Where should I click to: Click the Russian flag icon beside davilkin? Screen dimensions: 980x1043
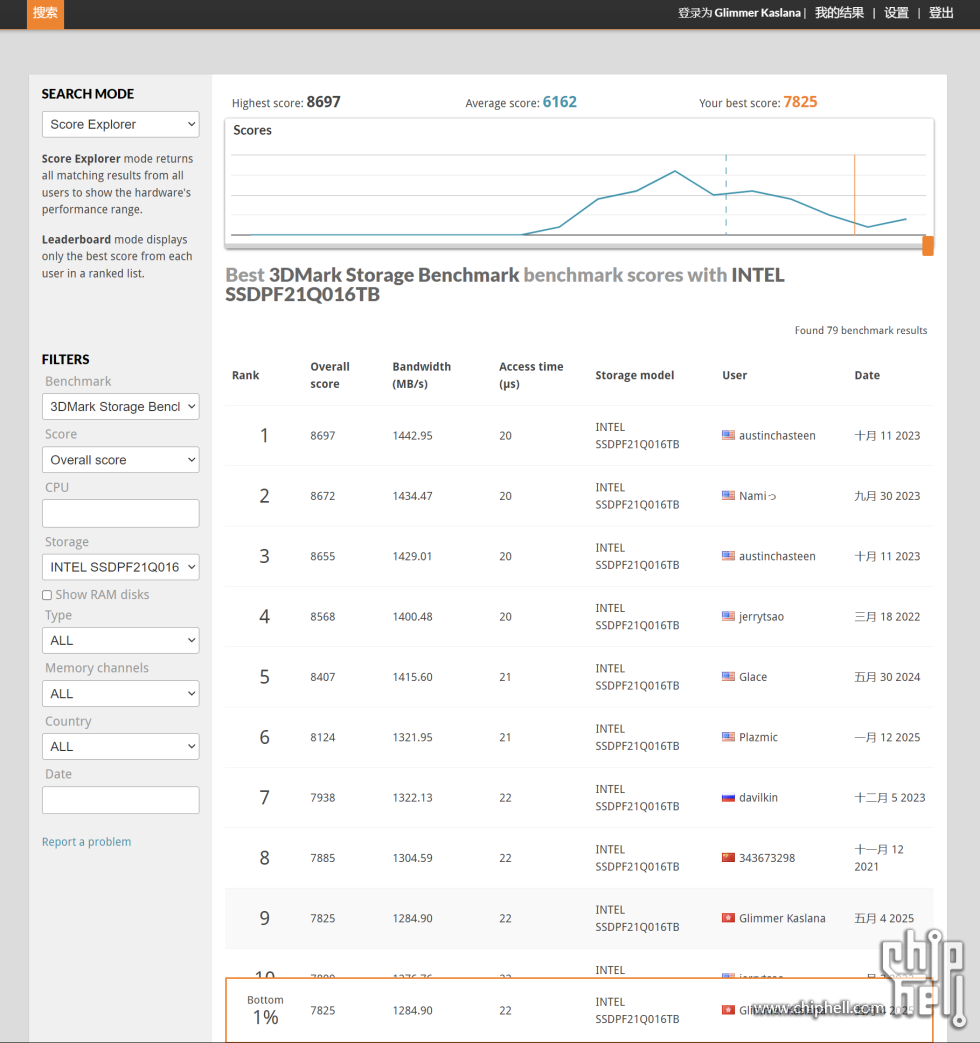coord(729,797)
